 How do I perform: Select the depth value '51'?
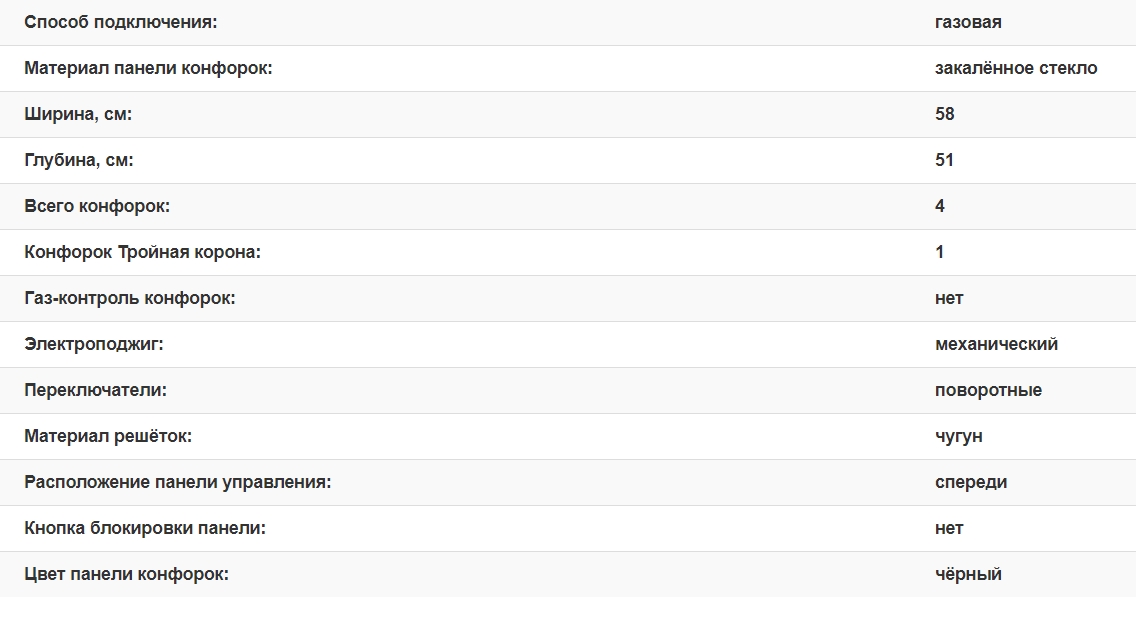tap(945, 160)
